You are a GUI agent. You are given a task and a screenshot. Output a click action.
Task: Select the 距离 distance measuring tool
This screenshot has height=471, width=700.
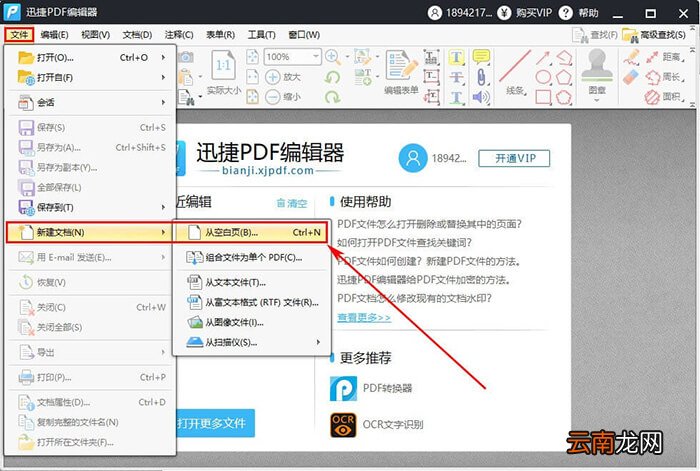point(665,57)
